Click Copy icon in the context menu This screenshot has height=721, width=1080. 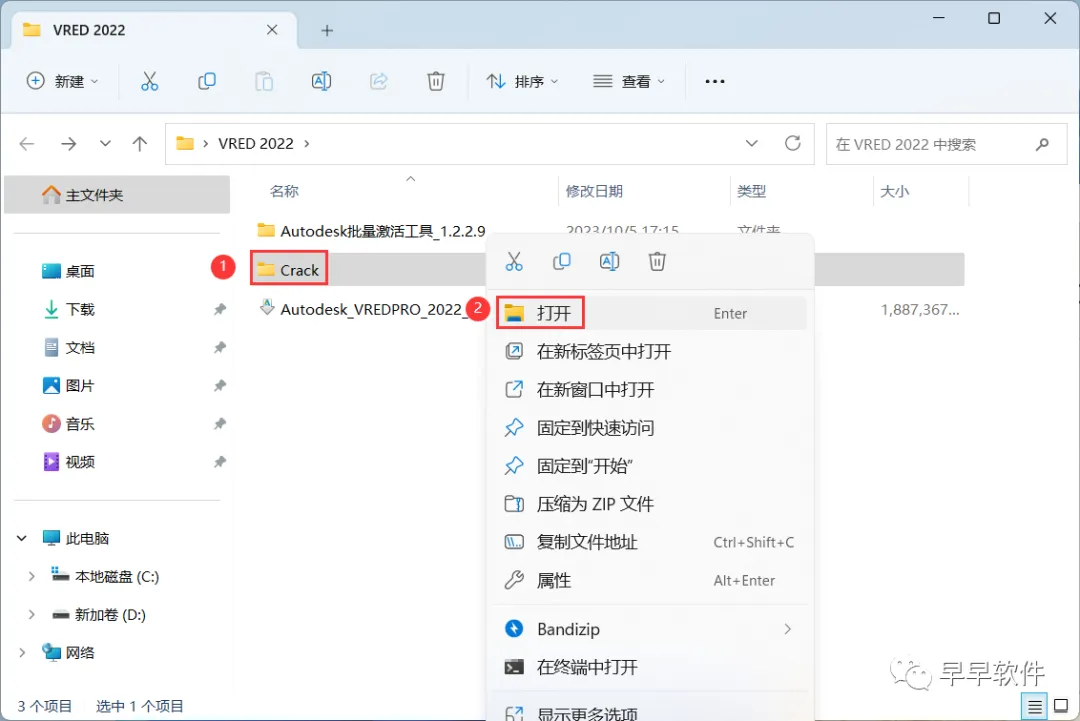pyautogui.click(x=562, y=262)
